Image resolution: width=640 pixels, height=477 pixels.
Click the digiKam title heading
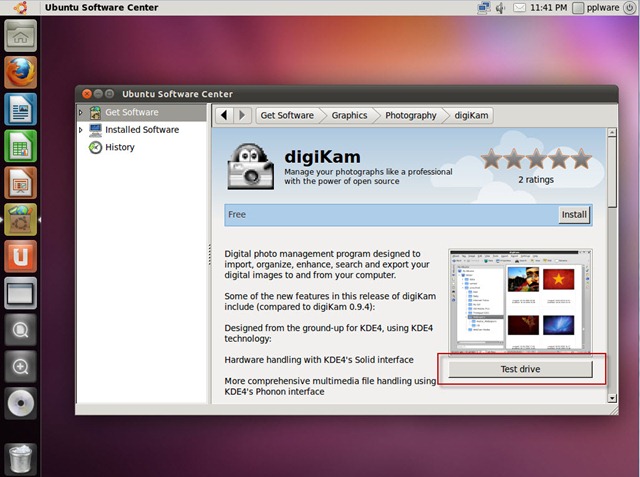tap(322, 157)
